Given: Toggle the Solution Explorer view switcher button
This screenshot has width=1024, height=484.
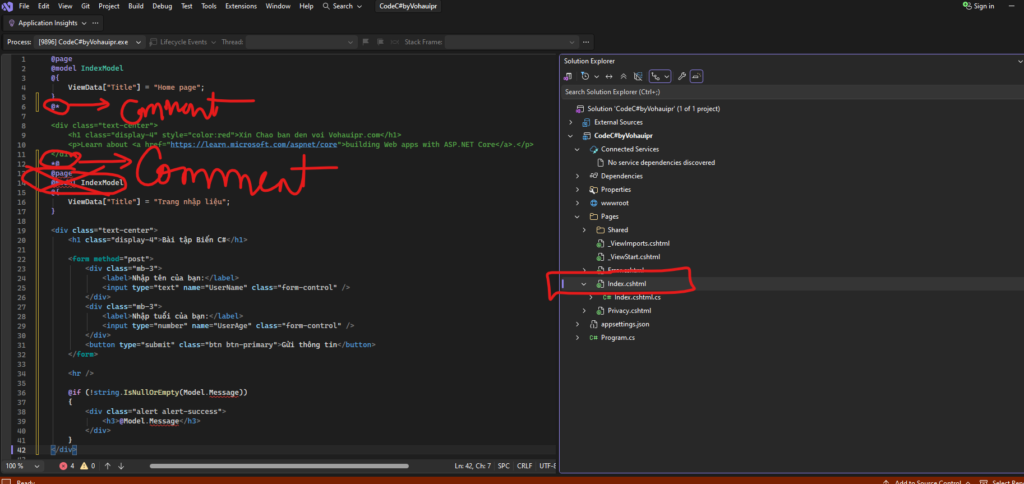Looking at the screenshot, I should pyautogui.click(x=570, y=76).
